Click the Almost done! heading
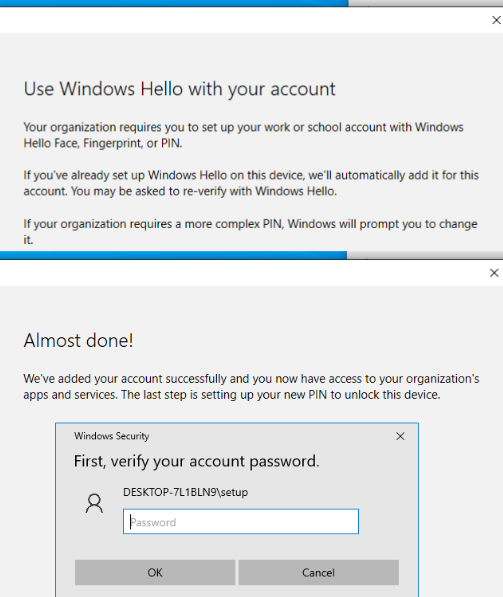The width and height of the screenshot is (503, 597). pos(78,340)
